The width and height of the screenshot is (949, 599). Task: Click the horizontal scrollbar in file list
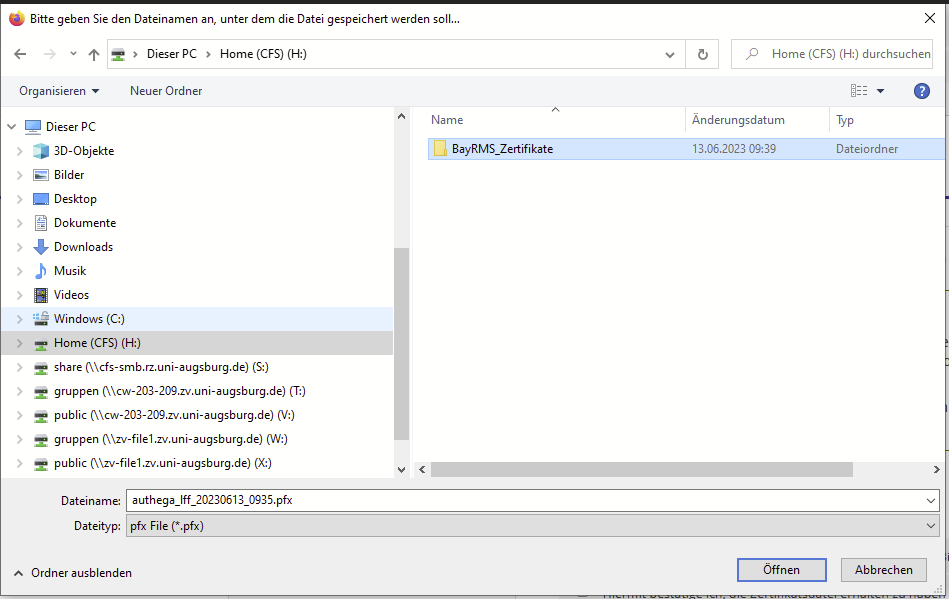pyautogui.click(x=640, y=469)
